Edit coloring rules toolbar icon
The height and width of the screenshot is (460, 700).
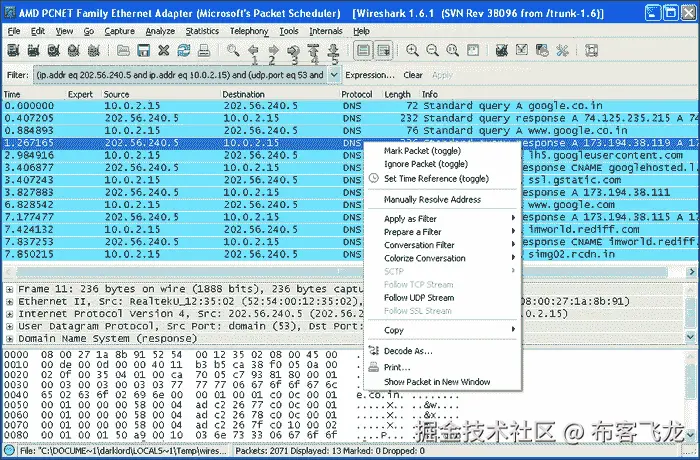click(x=542, y=50)
